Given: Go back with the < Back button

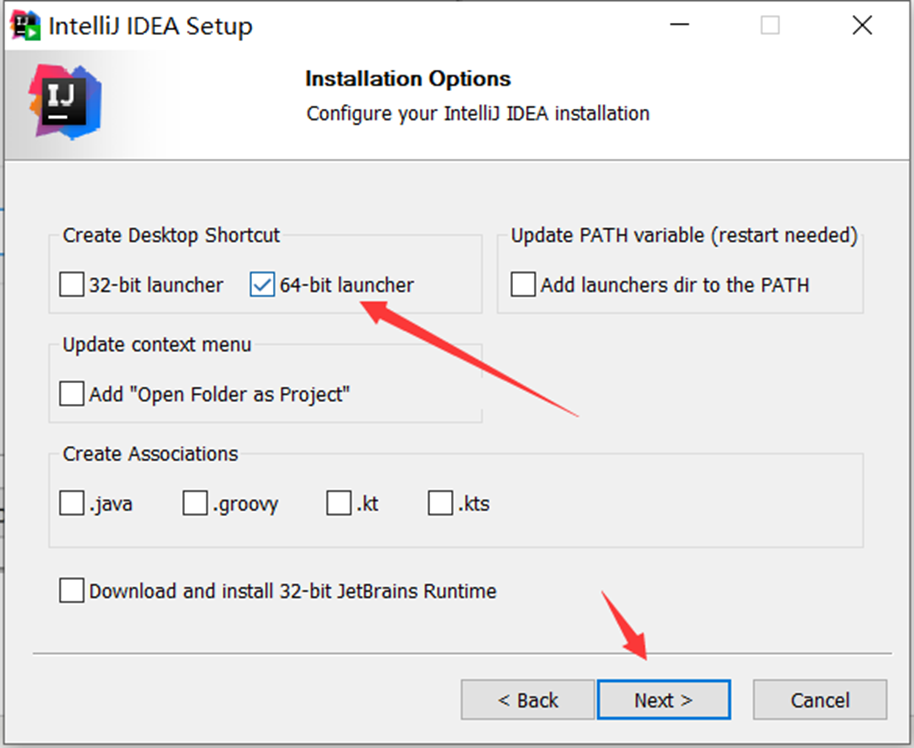Looking at the screenshot, I should click(x=527, y=700).
